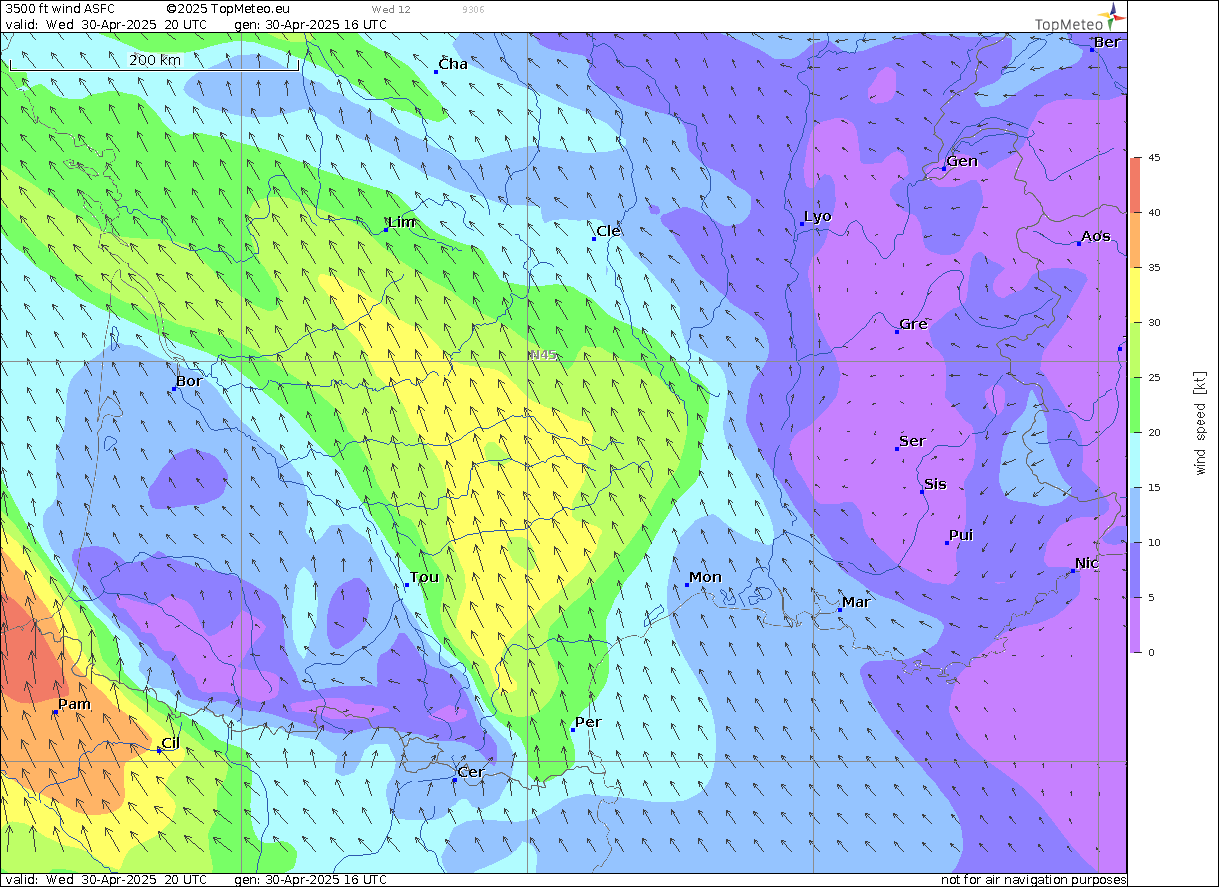This screenshot has height=887, width=1219.
Task: Click the Ber city label
Action: click(1107, 42)
